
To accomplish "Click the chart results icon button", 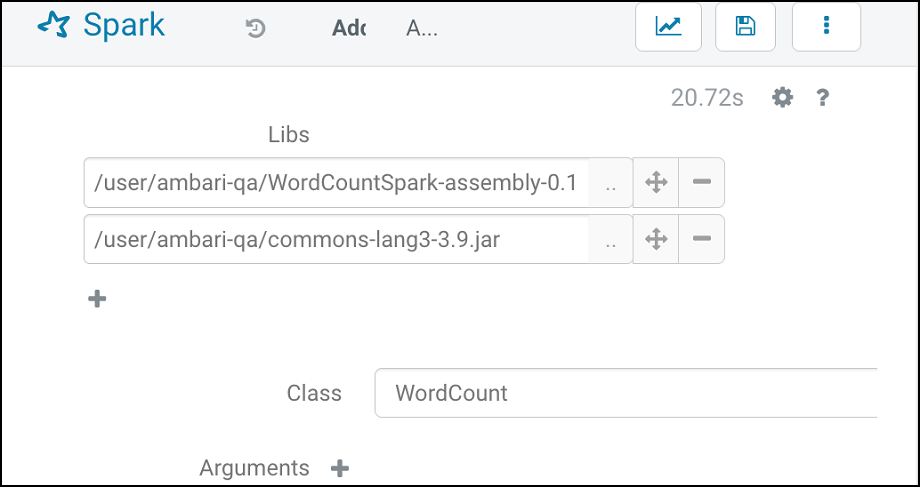I will point(668,27).
